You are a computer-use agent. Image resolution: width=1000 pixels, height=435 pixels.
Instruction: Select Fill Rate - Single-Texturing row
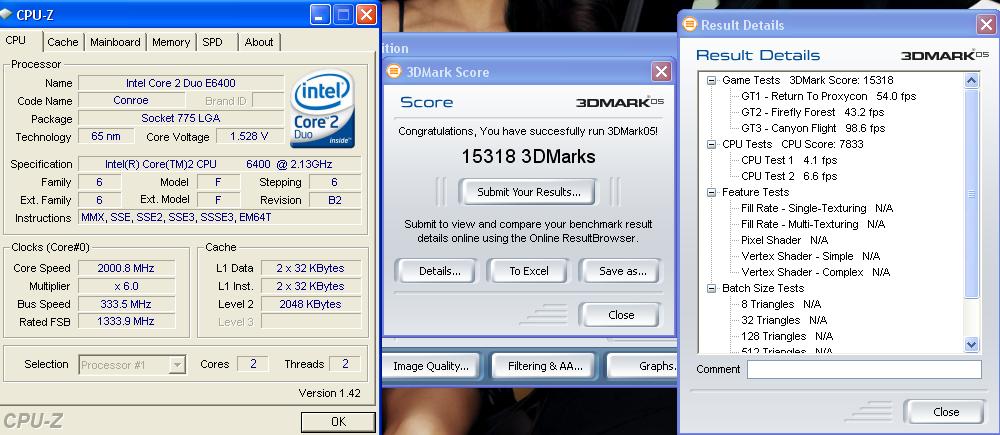[x=817, y=208]
